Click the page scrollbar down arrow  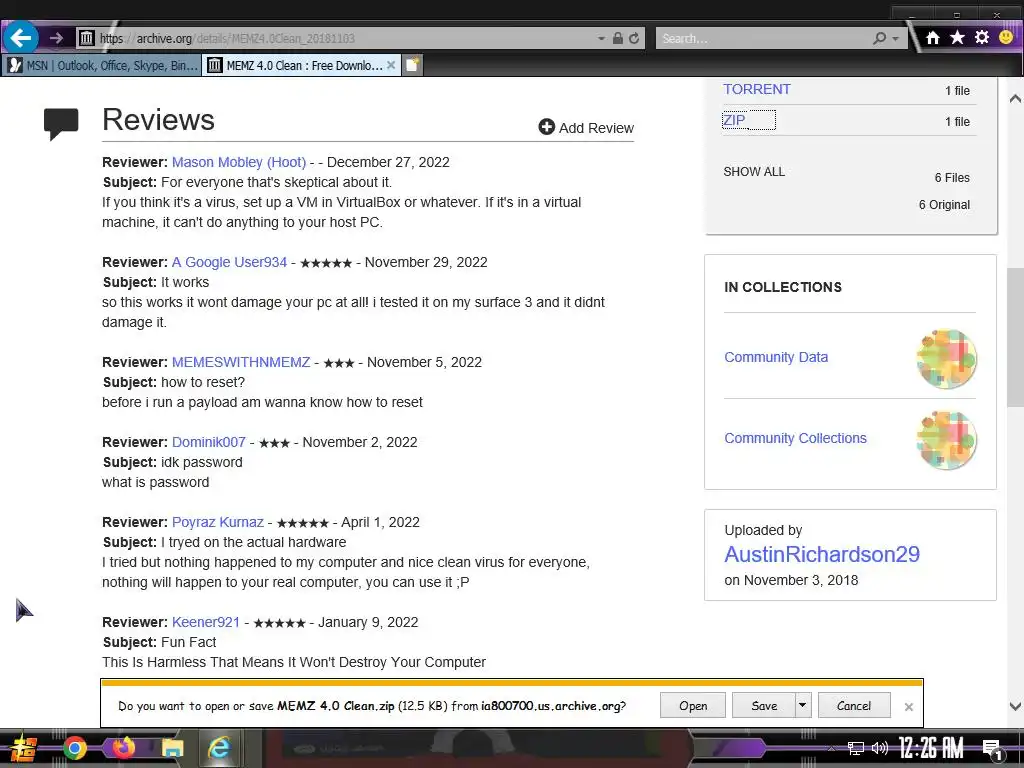[x=1015, y=706]
